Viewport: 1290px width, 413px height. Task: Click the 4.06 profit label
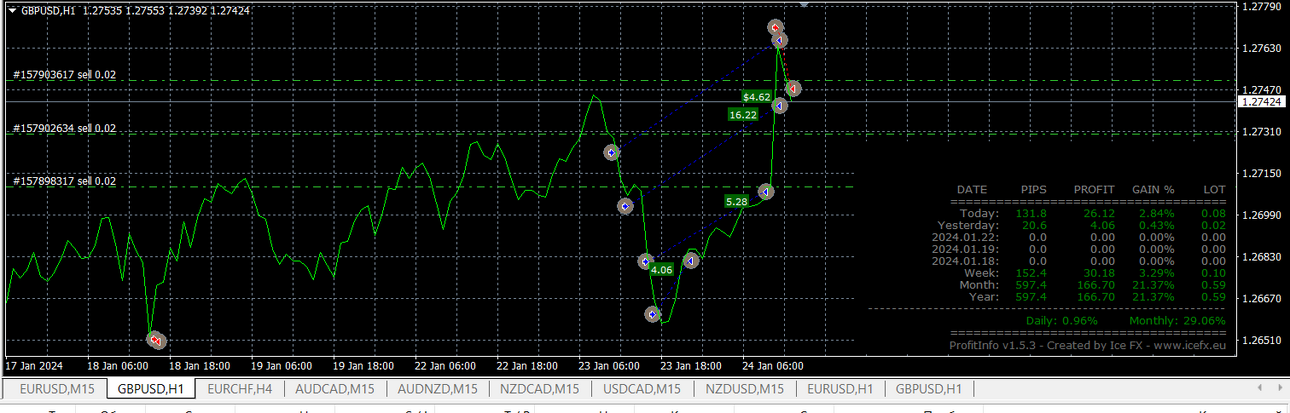[x=661, y=270]
